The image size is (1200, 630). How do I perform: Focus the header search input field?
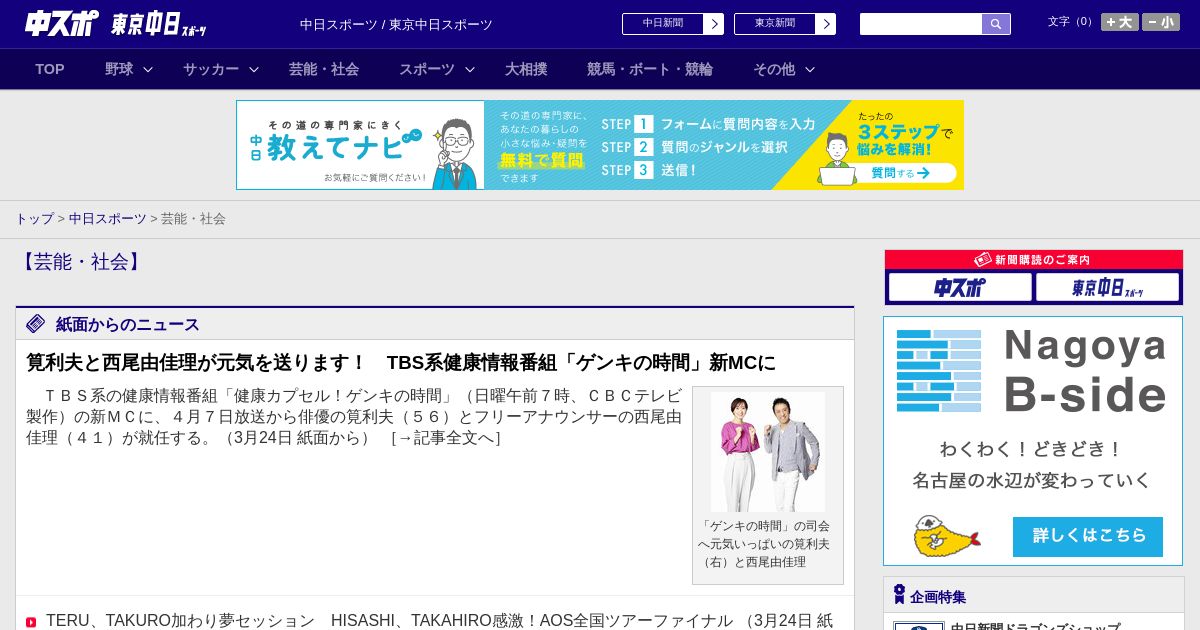click(x=921, y=24)
